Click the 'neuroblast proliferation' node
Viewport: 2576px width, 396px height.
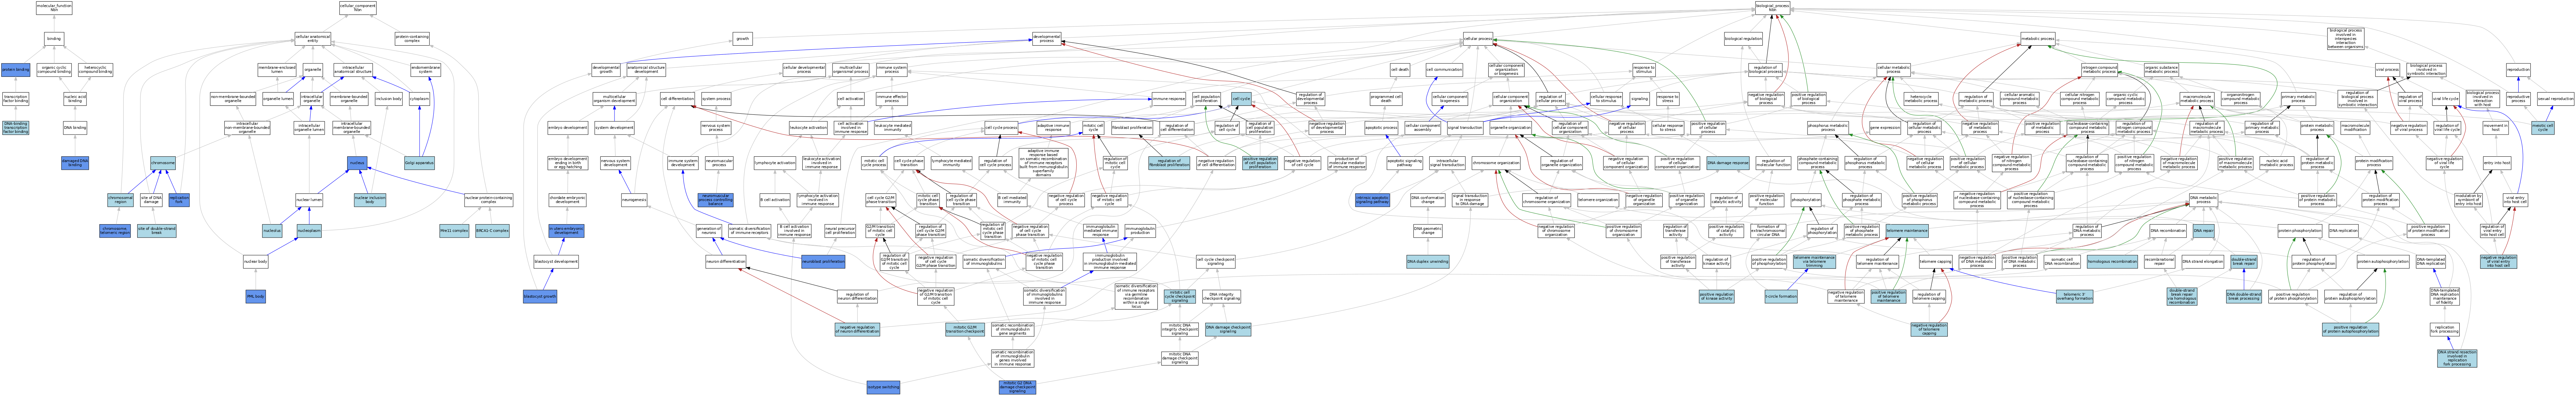823,262
